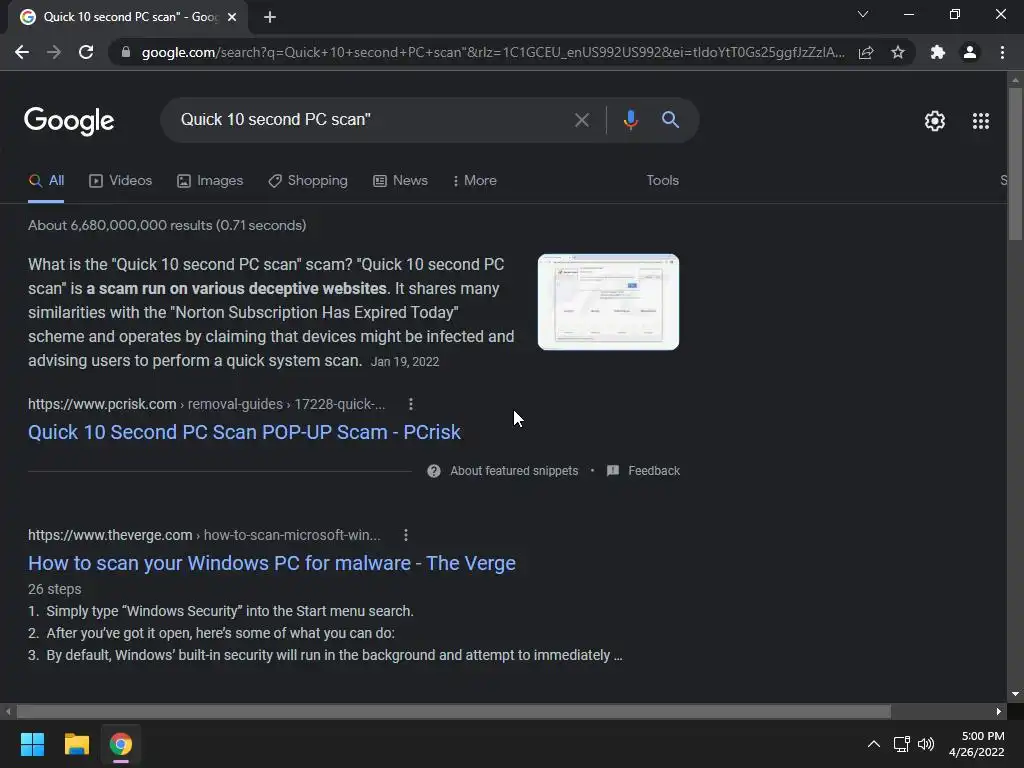Click the horizontal scrollbar thumb

click(453, 711)
